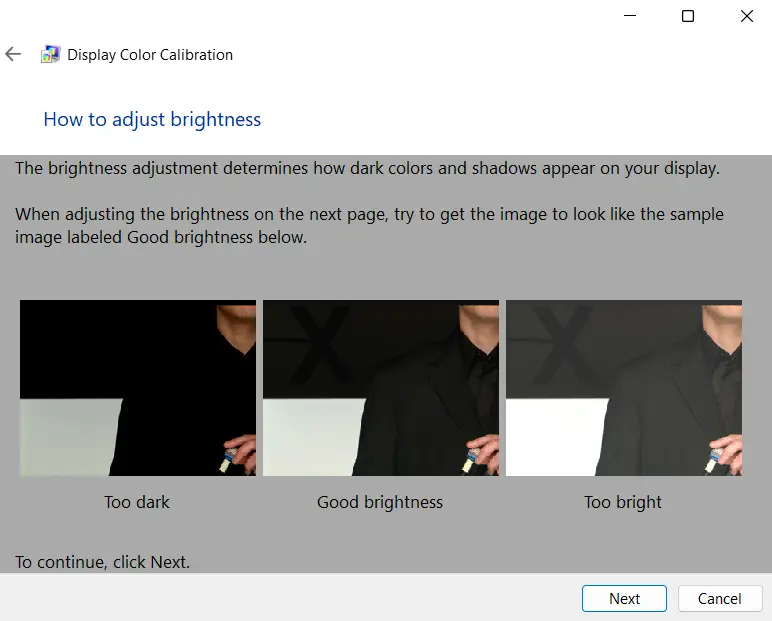The height and width of the screenshot is (621, 772).
Task: Click the How to adjust brightness heading
Action: tap(152, 120)
